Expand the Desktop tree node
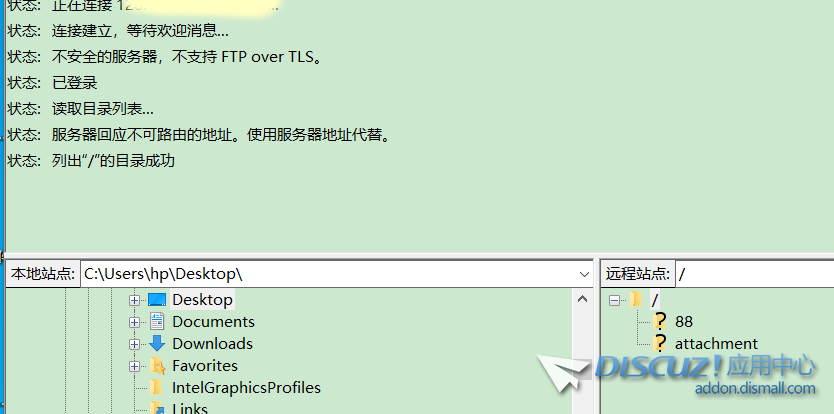Image resolution: width=834 pixels, height=414 pixels. (x=134, y=300)
